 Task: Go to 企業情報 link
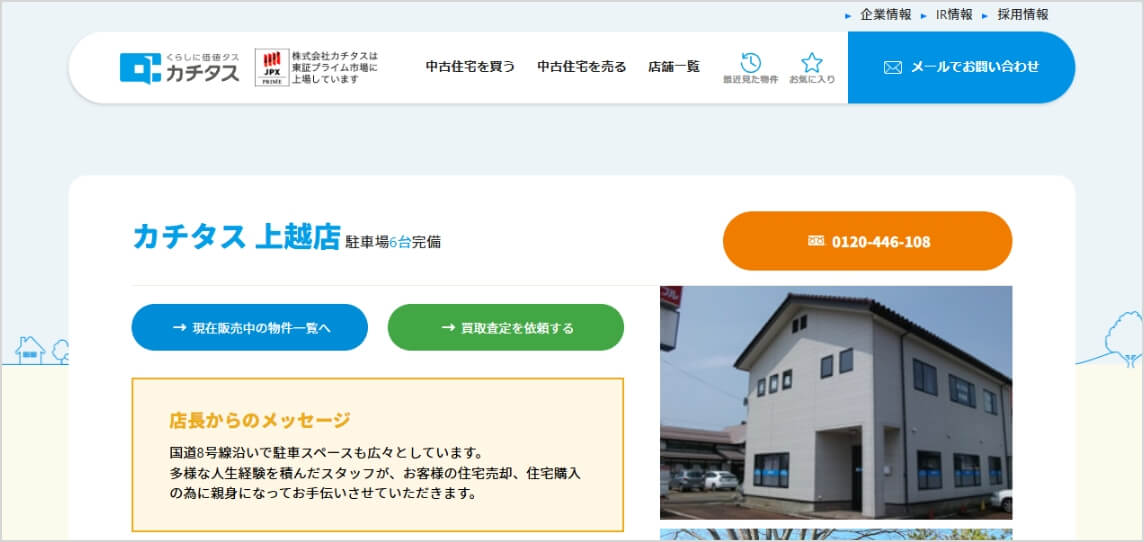point(886,15)
